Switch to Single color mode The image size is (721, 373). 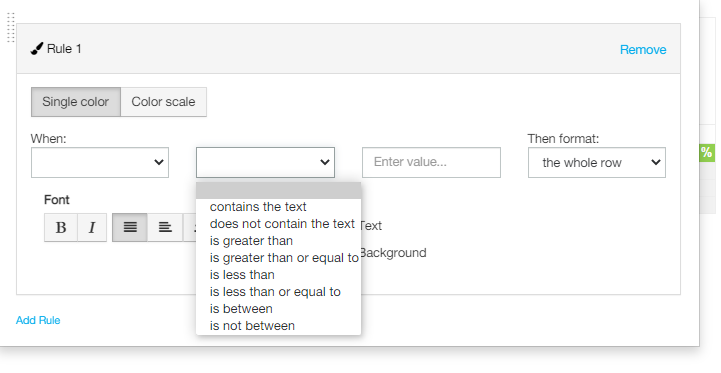coord(76,102)
